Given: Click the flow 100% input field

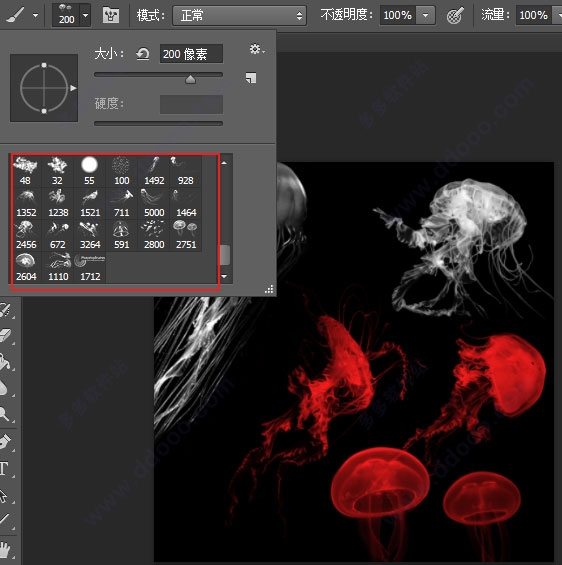Looking at the screenshot, I should pos(534,15).
